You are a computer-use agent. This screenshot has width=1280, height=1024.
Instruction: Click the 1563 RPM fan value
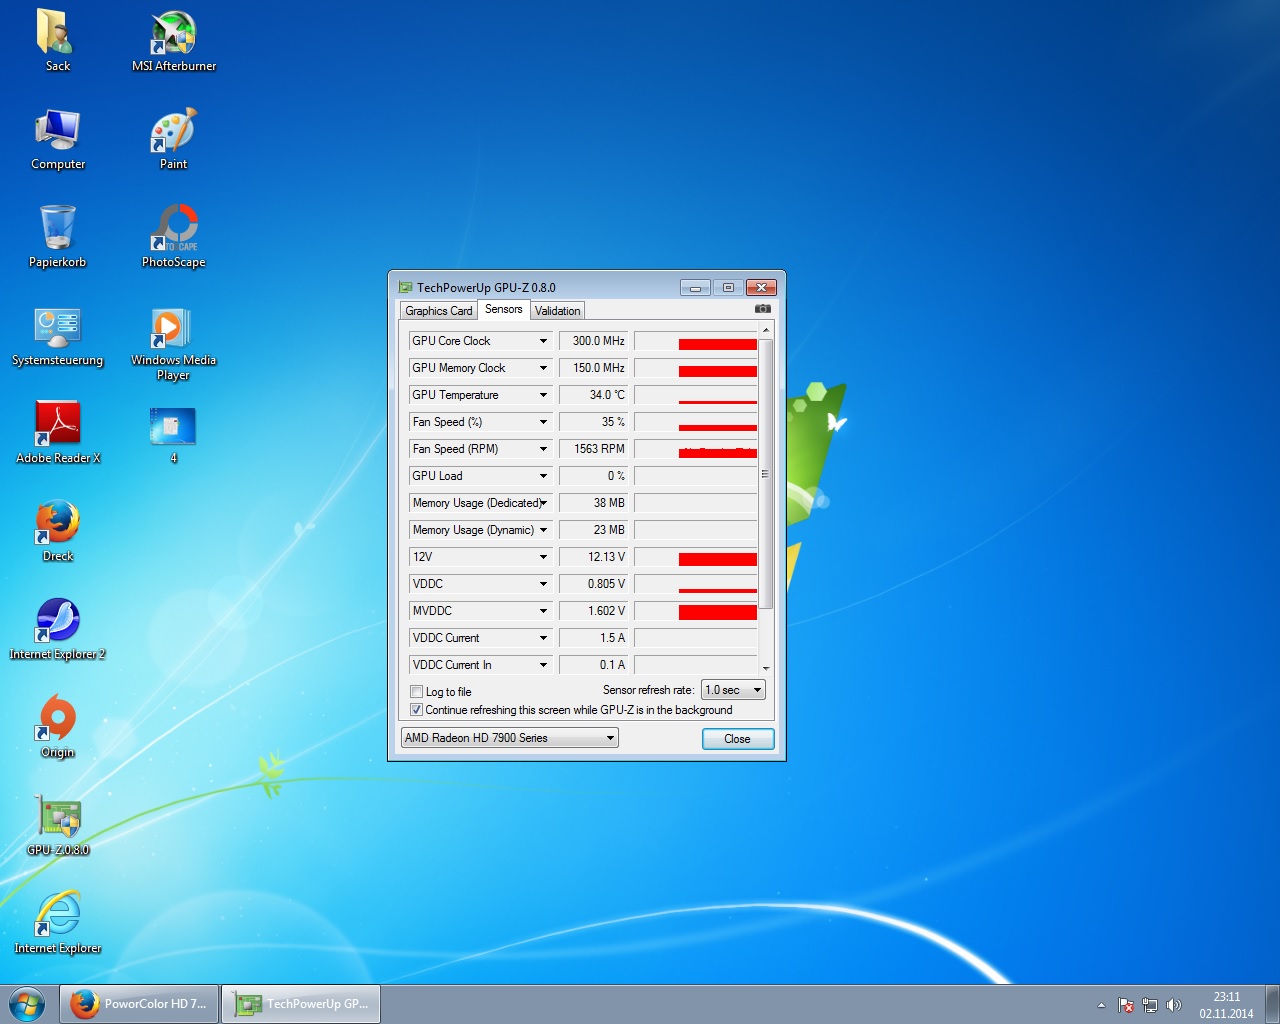(594, 449)
